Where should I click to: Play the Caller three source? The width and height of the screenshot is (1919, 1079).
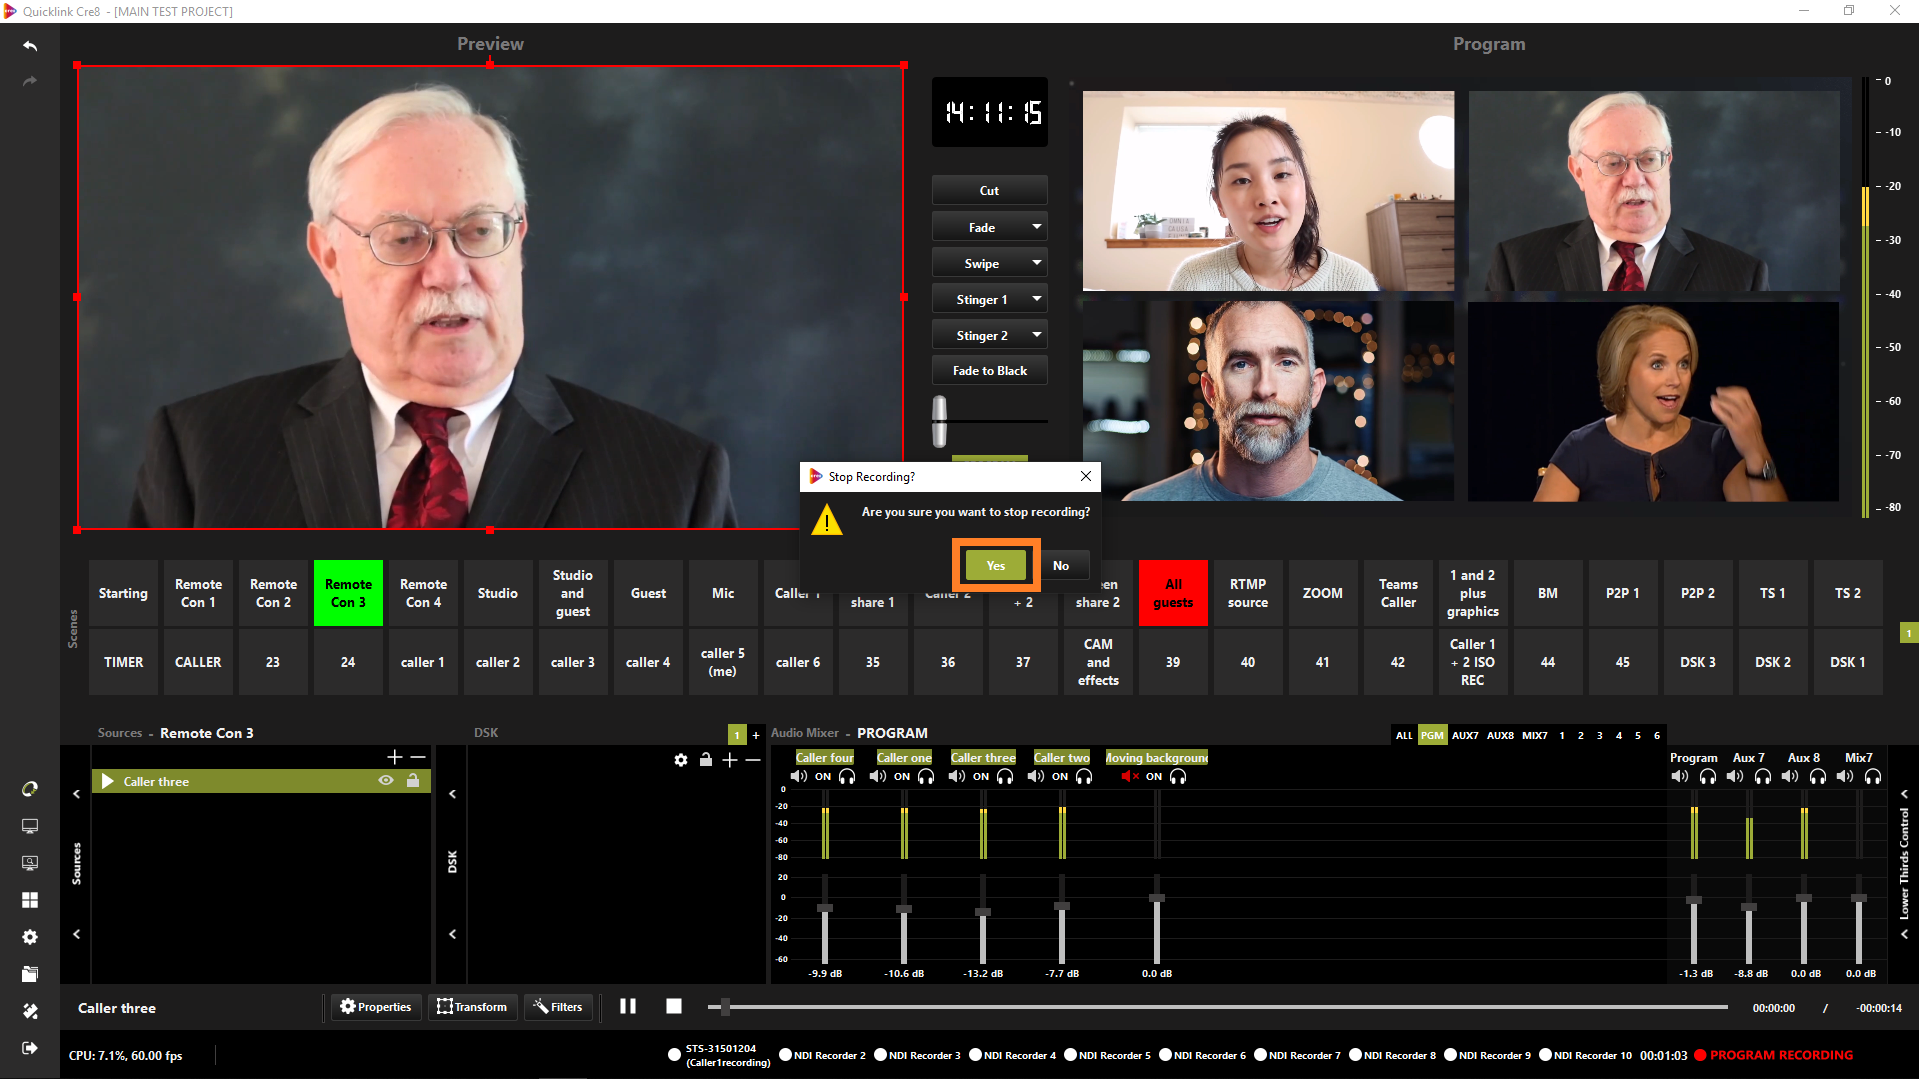107,781
